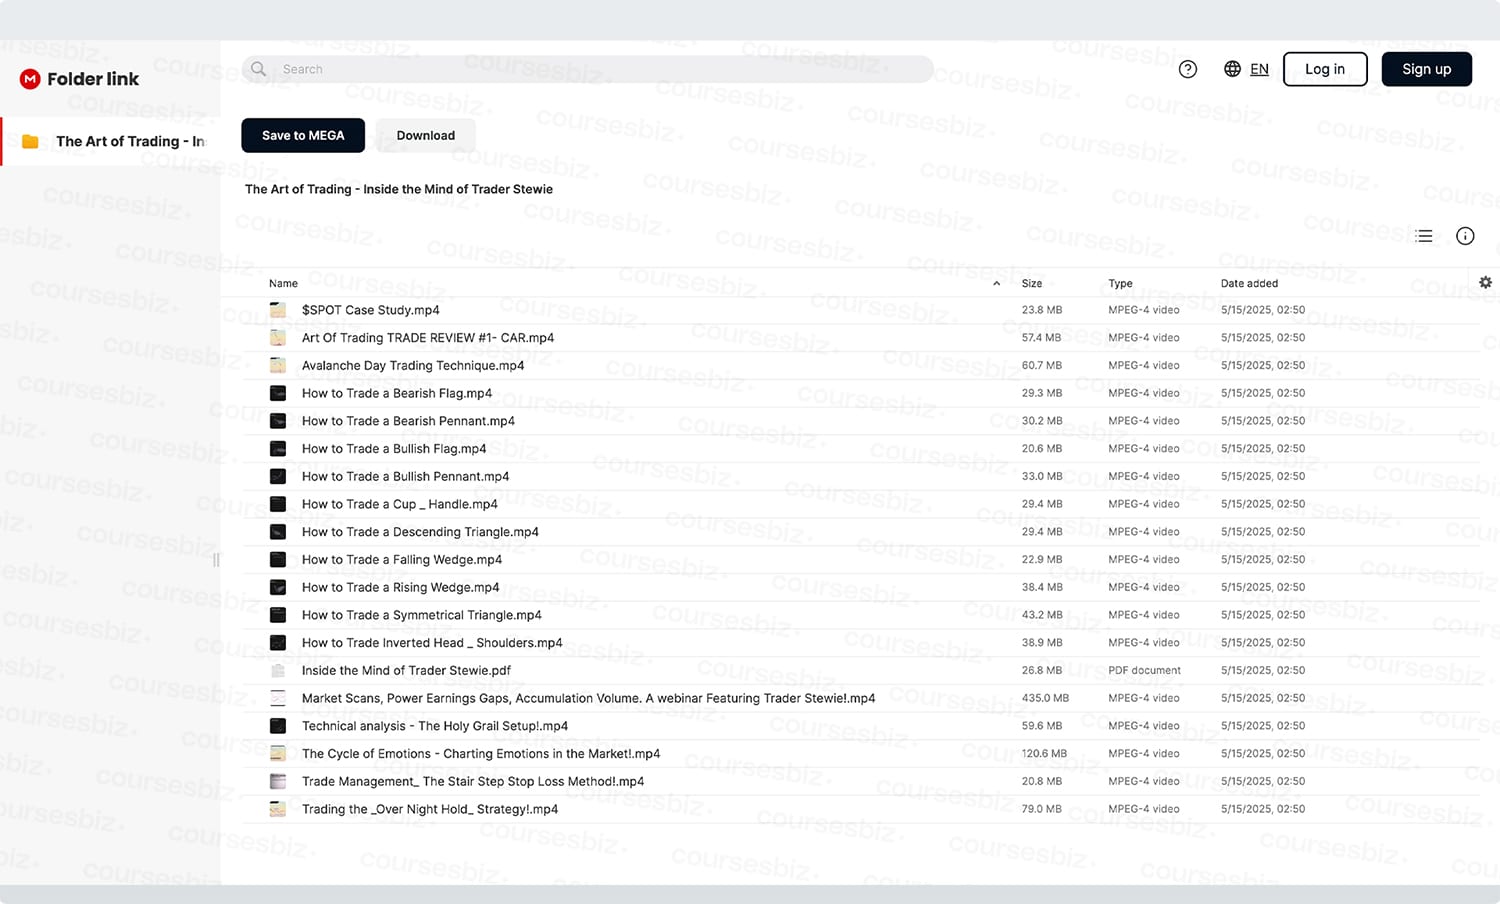Viewport: 1500px width, 904px height.
Task: Click the 120.6 MB size value
Action: point(1044,754)
